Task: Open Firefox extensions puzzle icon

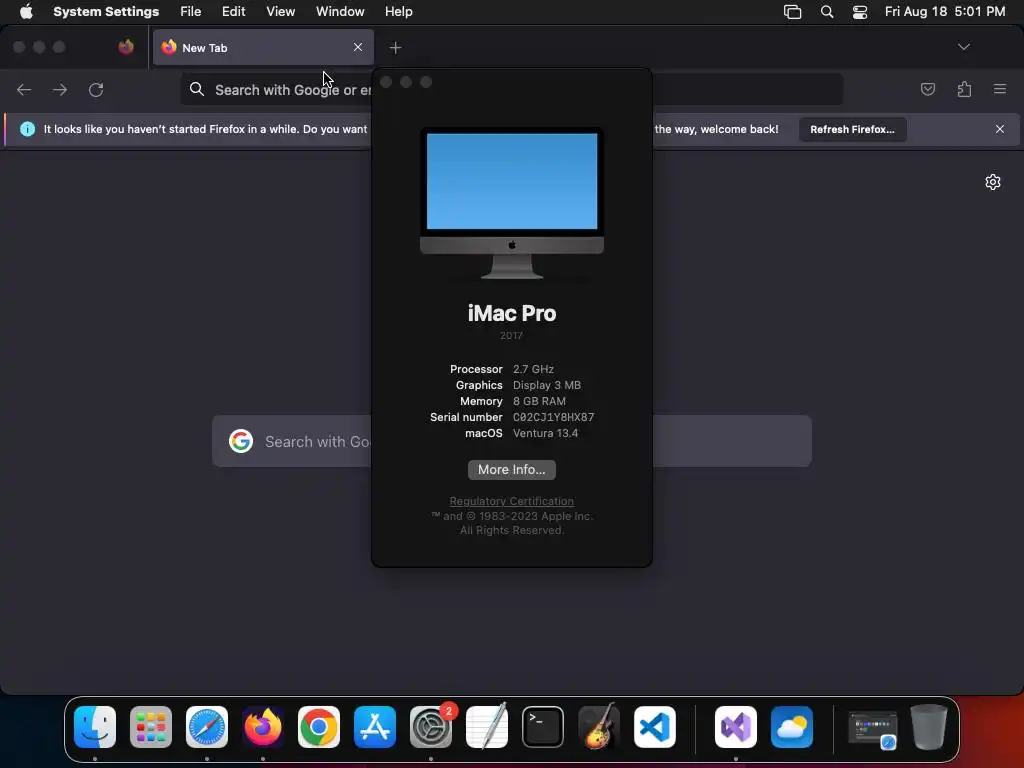Action: [964, 89]
